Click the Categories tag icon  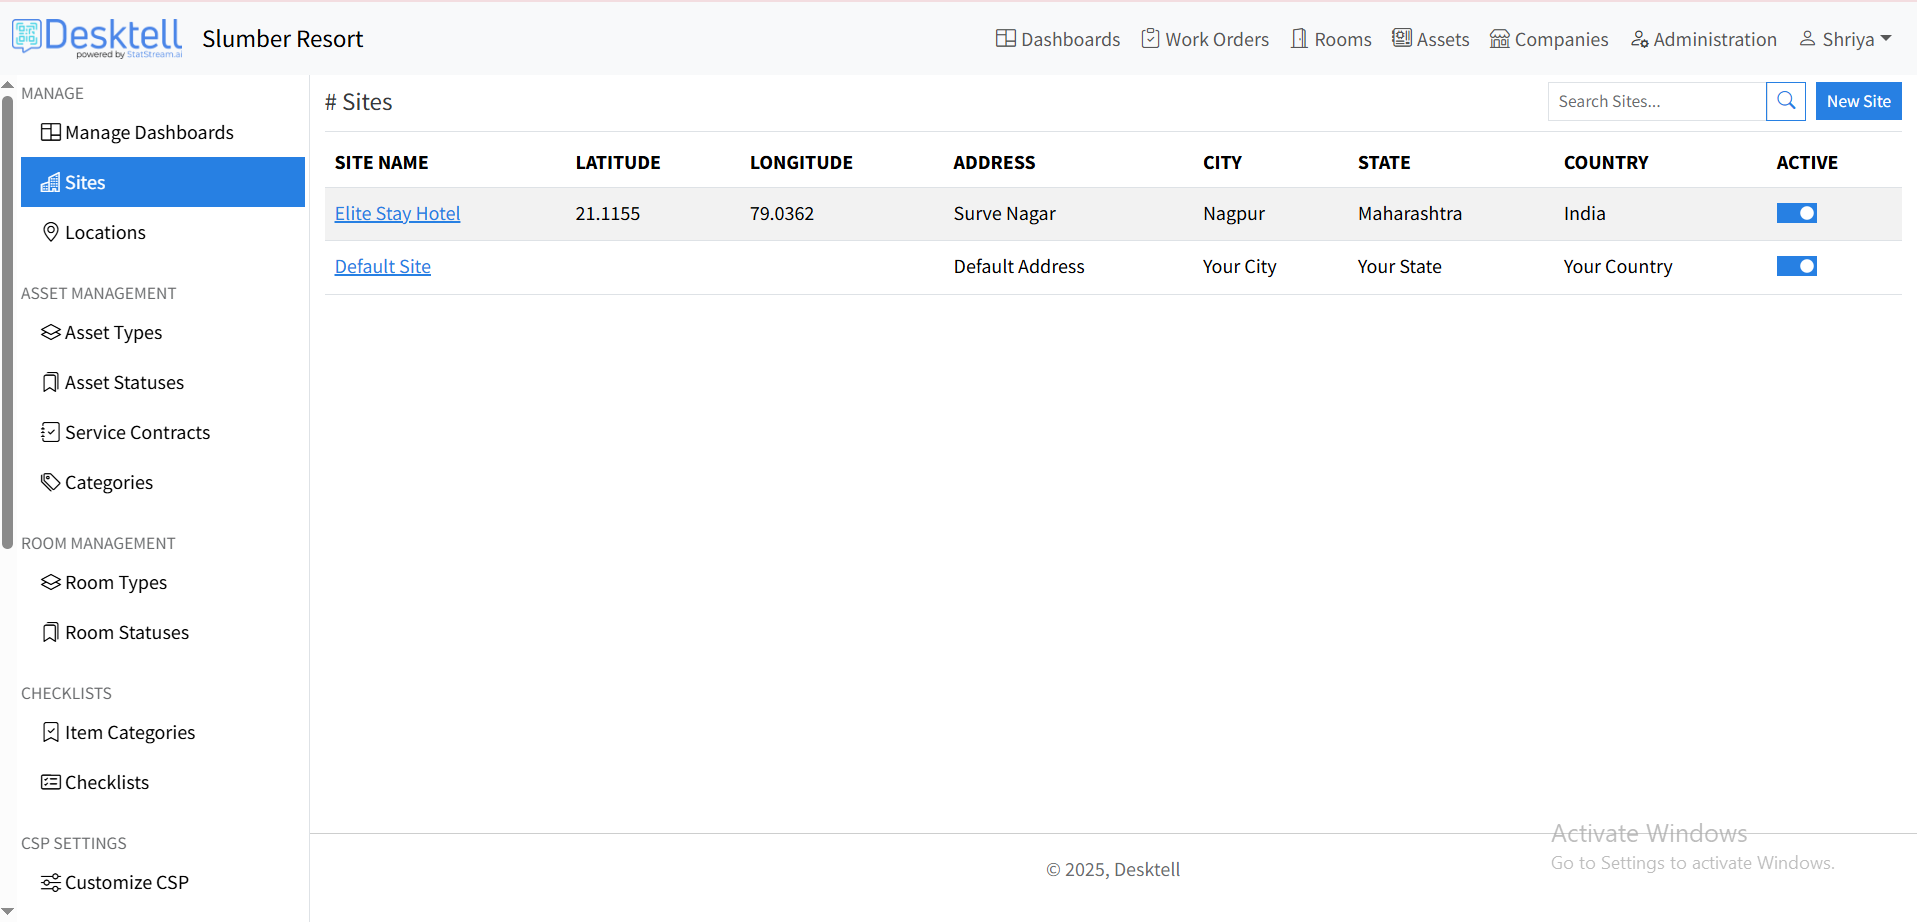pyautogui.click(x=50, y=482)
